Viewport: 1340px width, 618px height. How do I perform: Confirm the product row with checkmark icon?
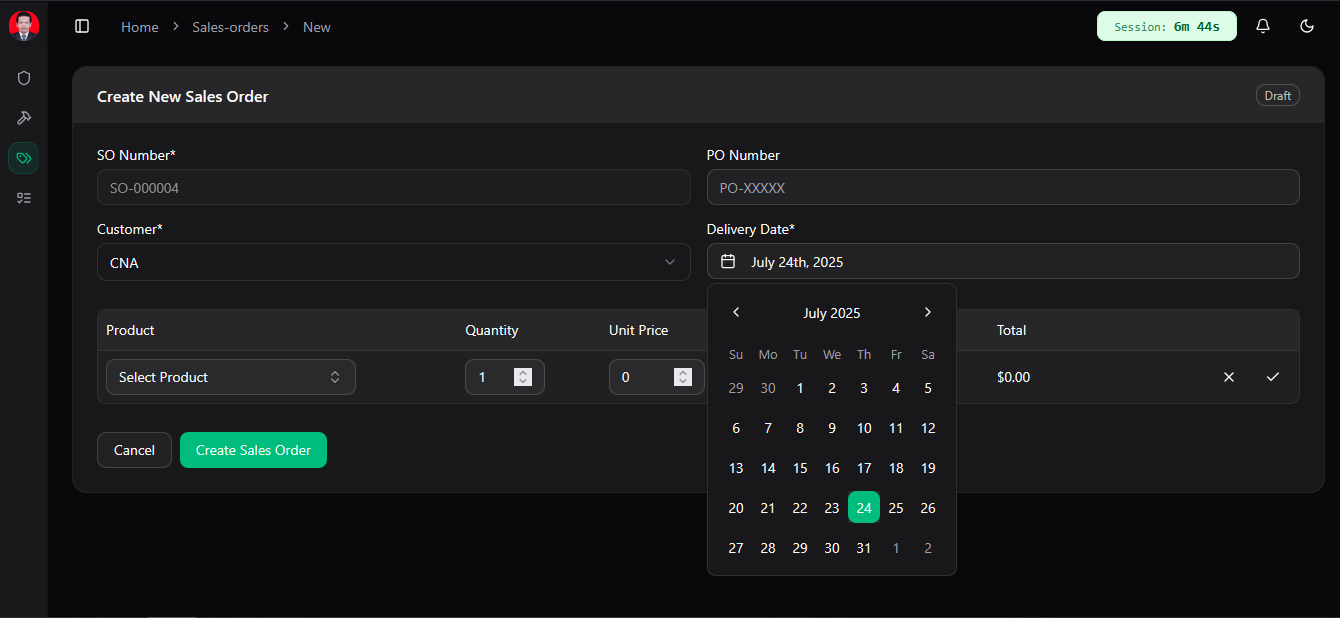(x=1273, y=377)
